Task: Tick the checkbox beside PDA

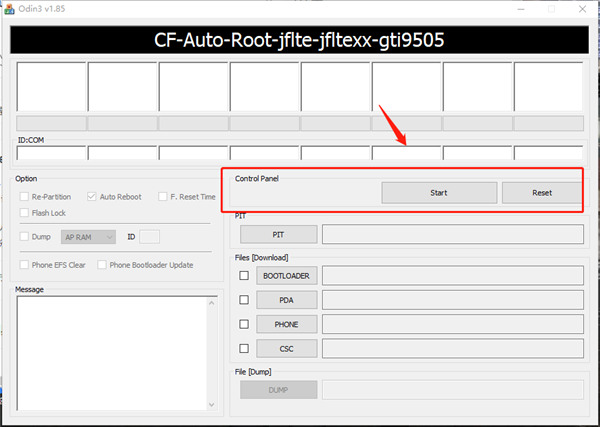Action: click(x=244, y=300)
